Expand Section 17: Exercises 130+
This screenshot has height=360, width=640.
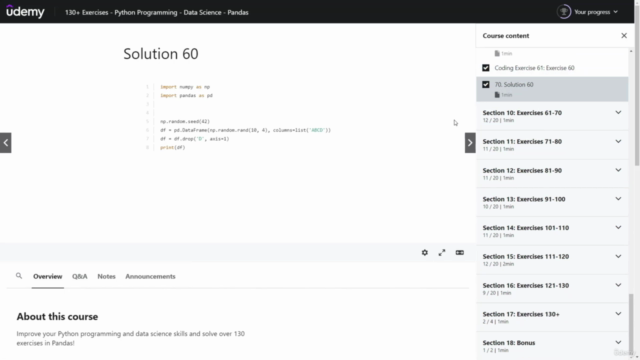pyautogui.click(x=552, y=317)
